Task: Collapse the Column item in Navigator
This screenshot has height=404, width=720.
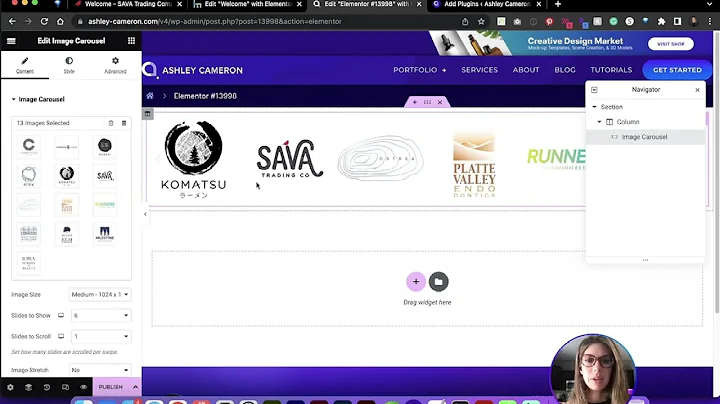Action: pyautogui.click(x=599, y=122)
